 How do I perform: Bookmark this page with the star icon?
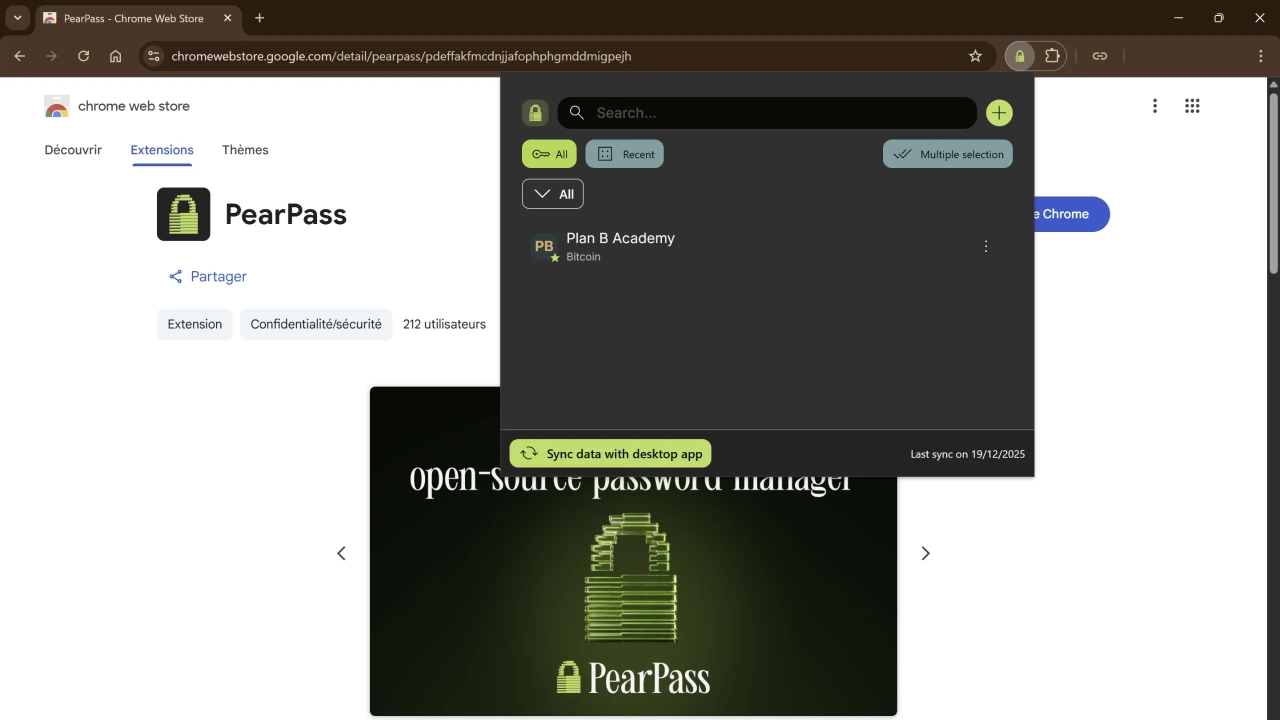click(x=975, y=56)
